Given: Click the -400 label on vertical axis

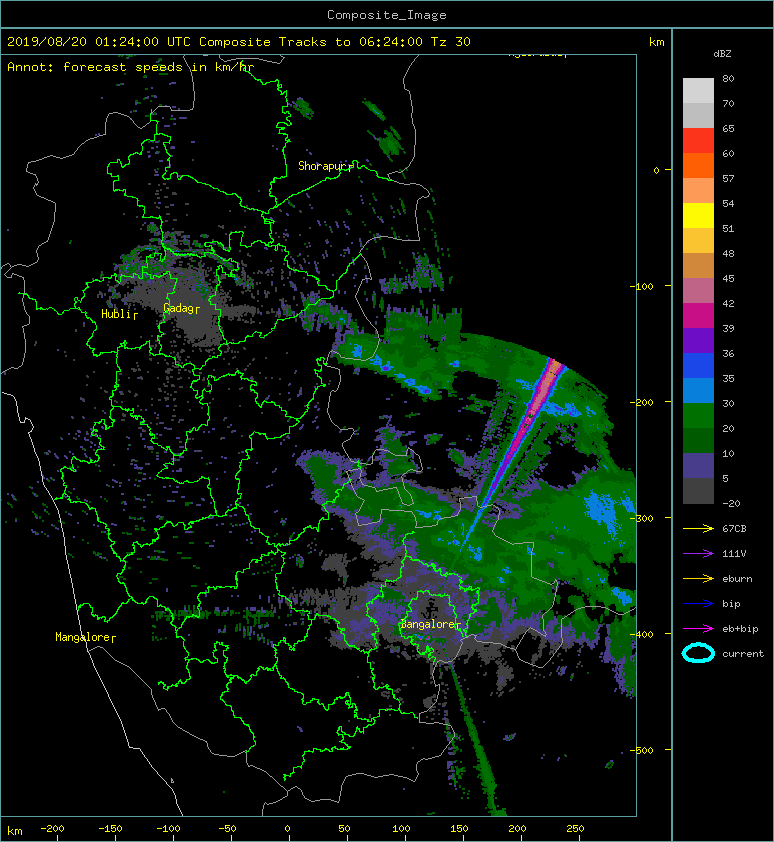Looking at the screenshot, I should pyautogui.click(x=641, y=634).
